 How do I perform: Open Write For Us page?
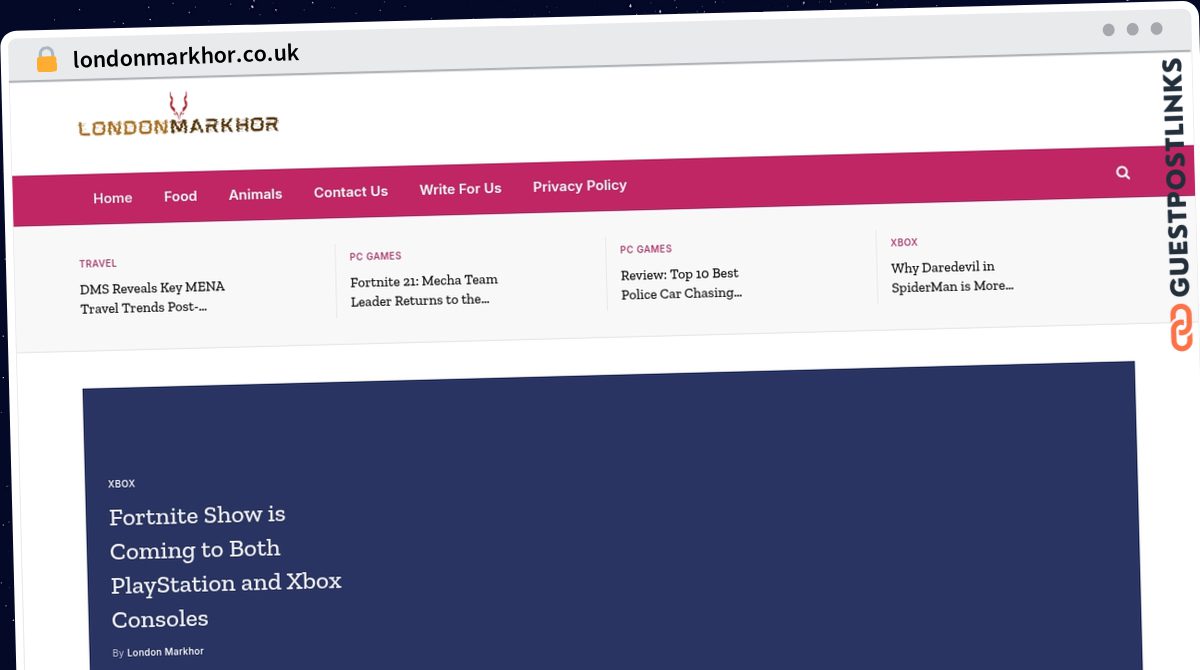[460, 188]
